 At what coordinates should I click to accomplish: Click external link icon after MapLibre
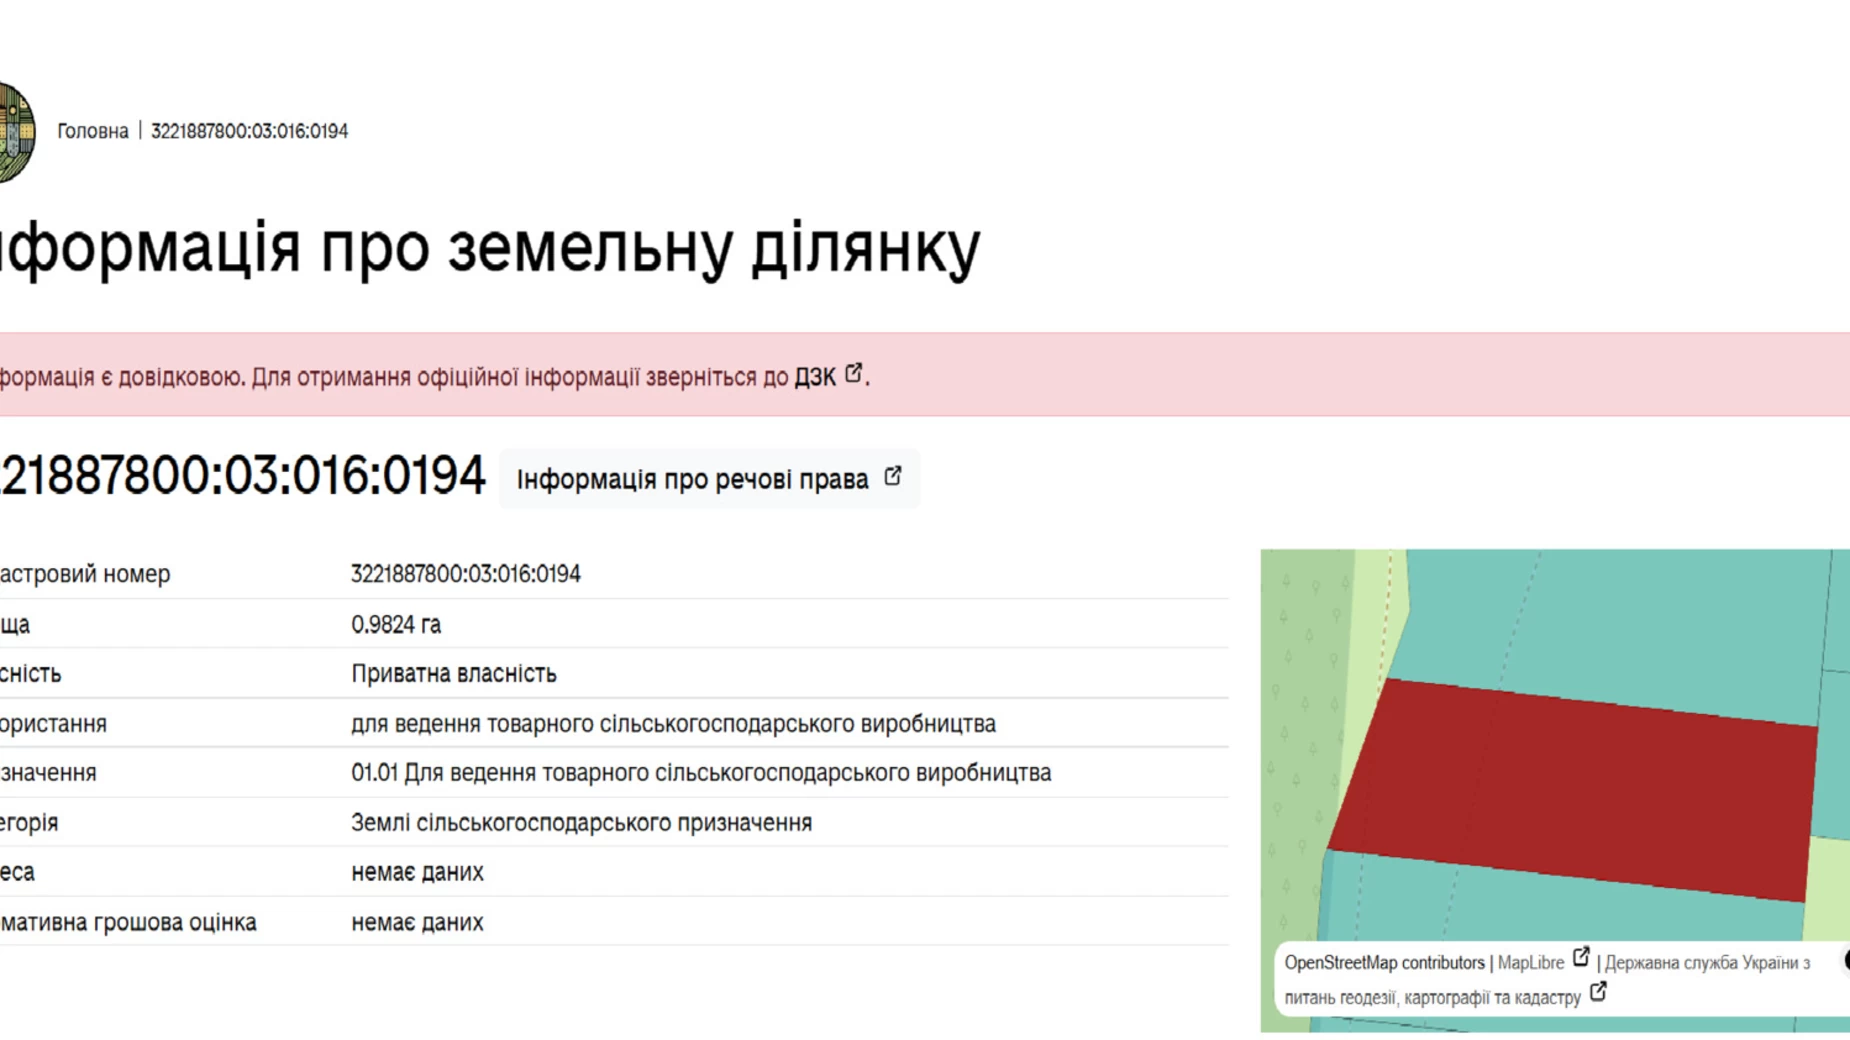click(1581, 958)
